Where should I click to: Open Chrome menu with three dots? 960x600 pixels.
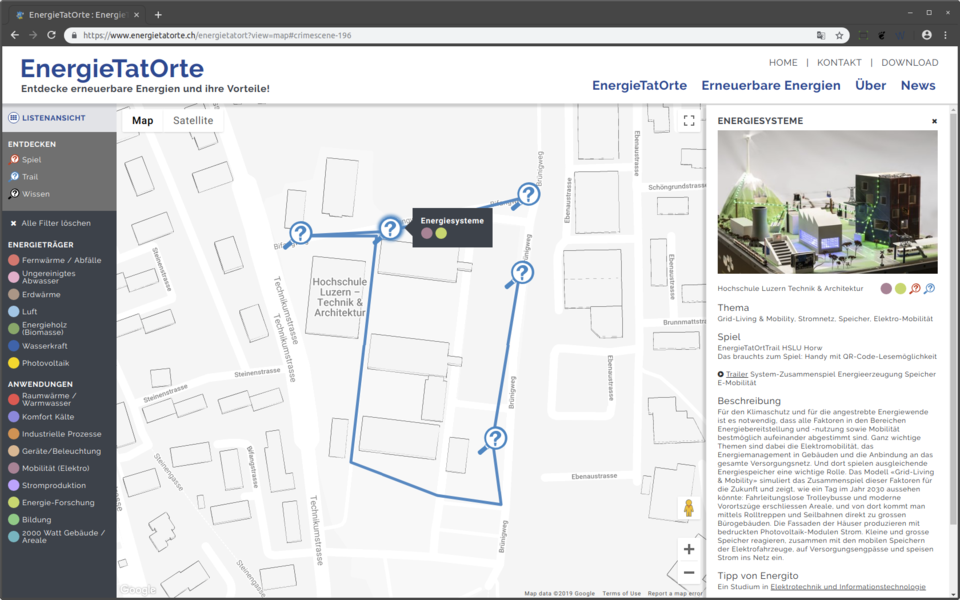point(945,36)
